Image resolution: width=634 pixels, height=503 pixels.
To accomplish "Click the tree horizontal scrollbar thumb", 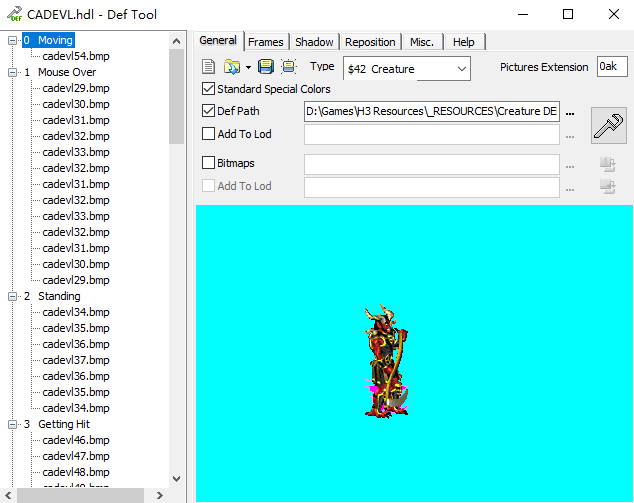I will pos(80,495).
